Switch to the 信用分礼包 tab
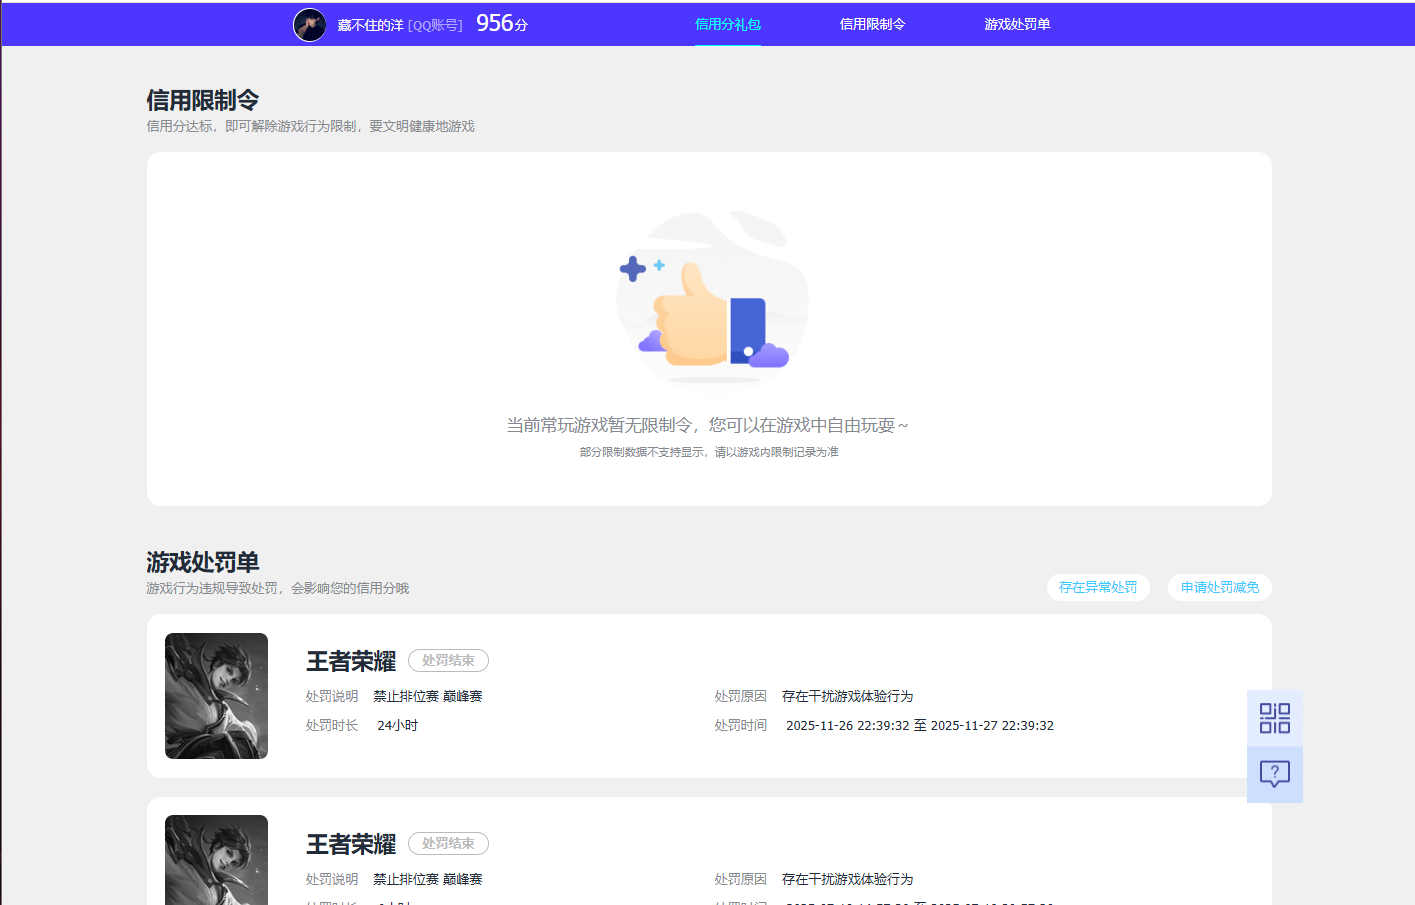This screenshot has height=905, width=1415. (727, 24)
